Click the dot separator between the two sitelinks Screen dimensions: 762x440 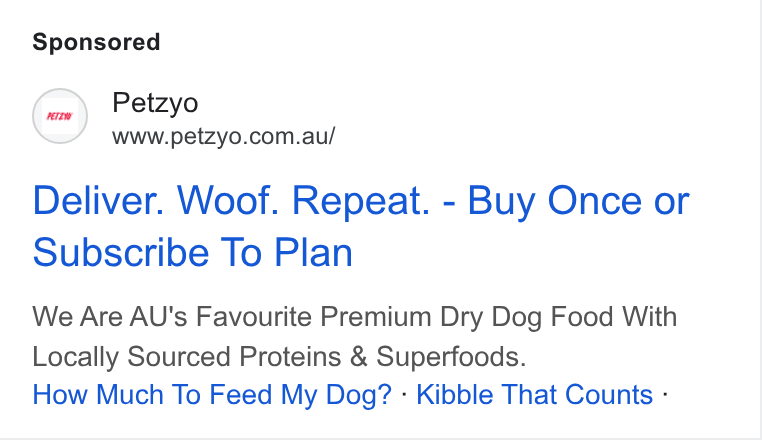click(x=404, y=394)
